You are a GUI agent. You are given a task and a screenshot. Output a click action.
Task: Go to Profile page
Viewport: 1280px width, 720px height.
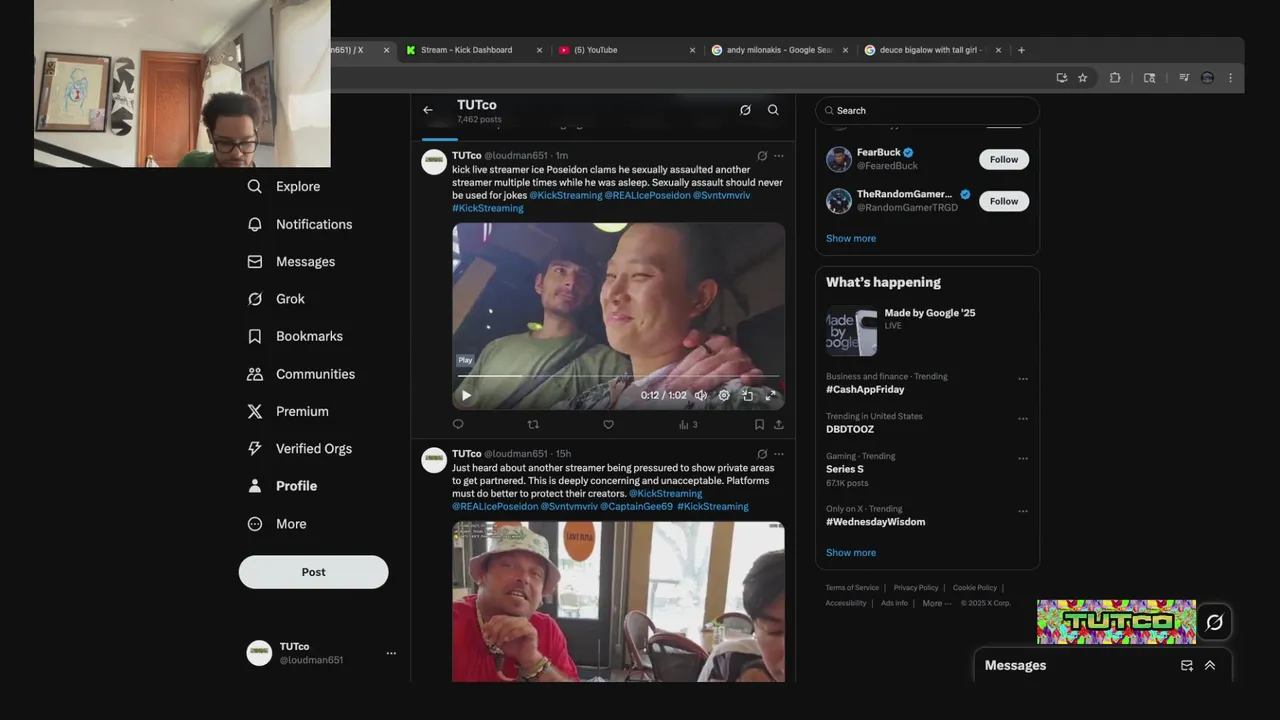(x=282, y=486)
